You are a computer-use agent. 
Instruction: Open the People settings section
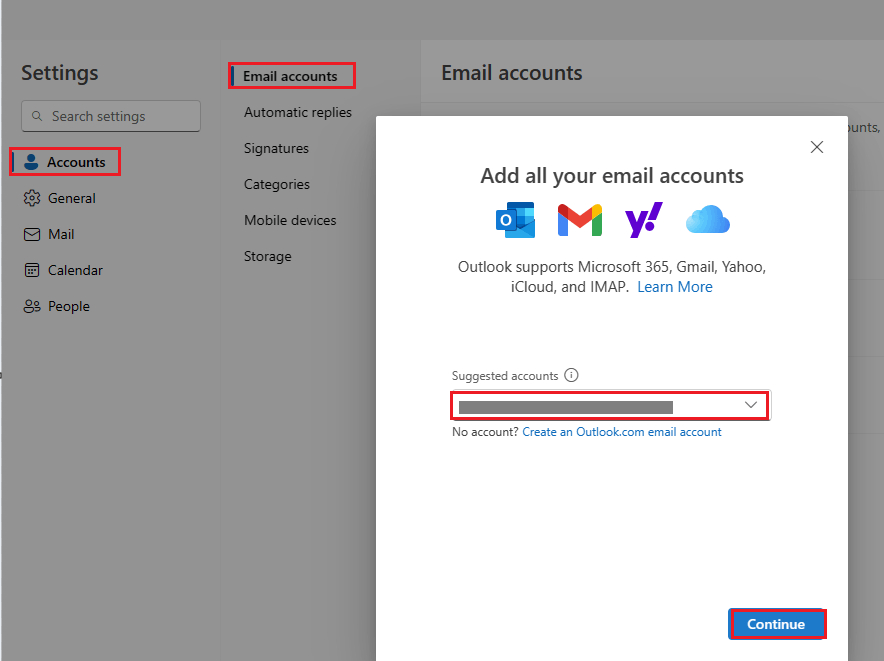pyautogui.click(x=68, y=306)
